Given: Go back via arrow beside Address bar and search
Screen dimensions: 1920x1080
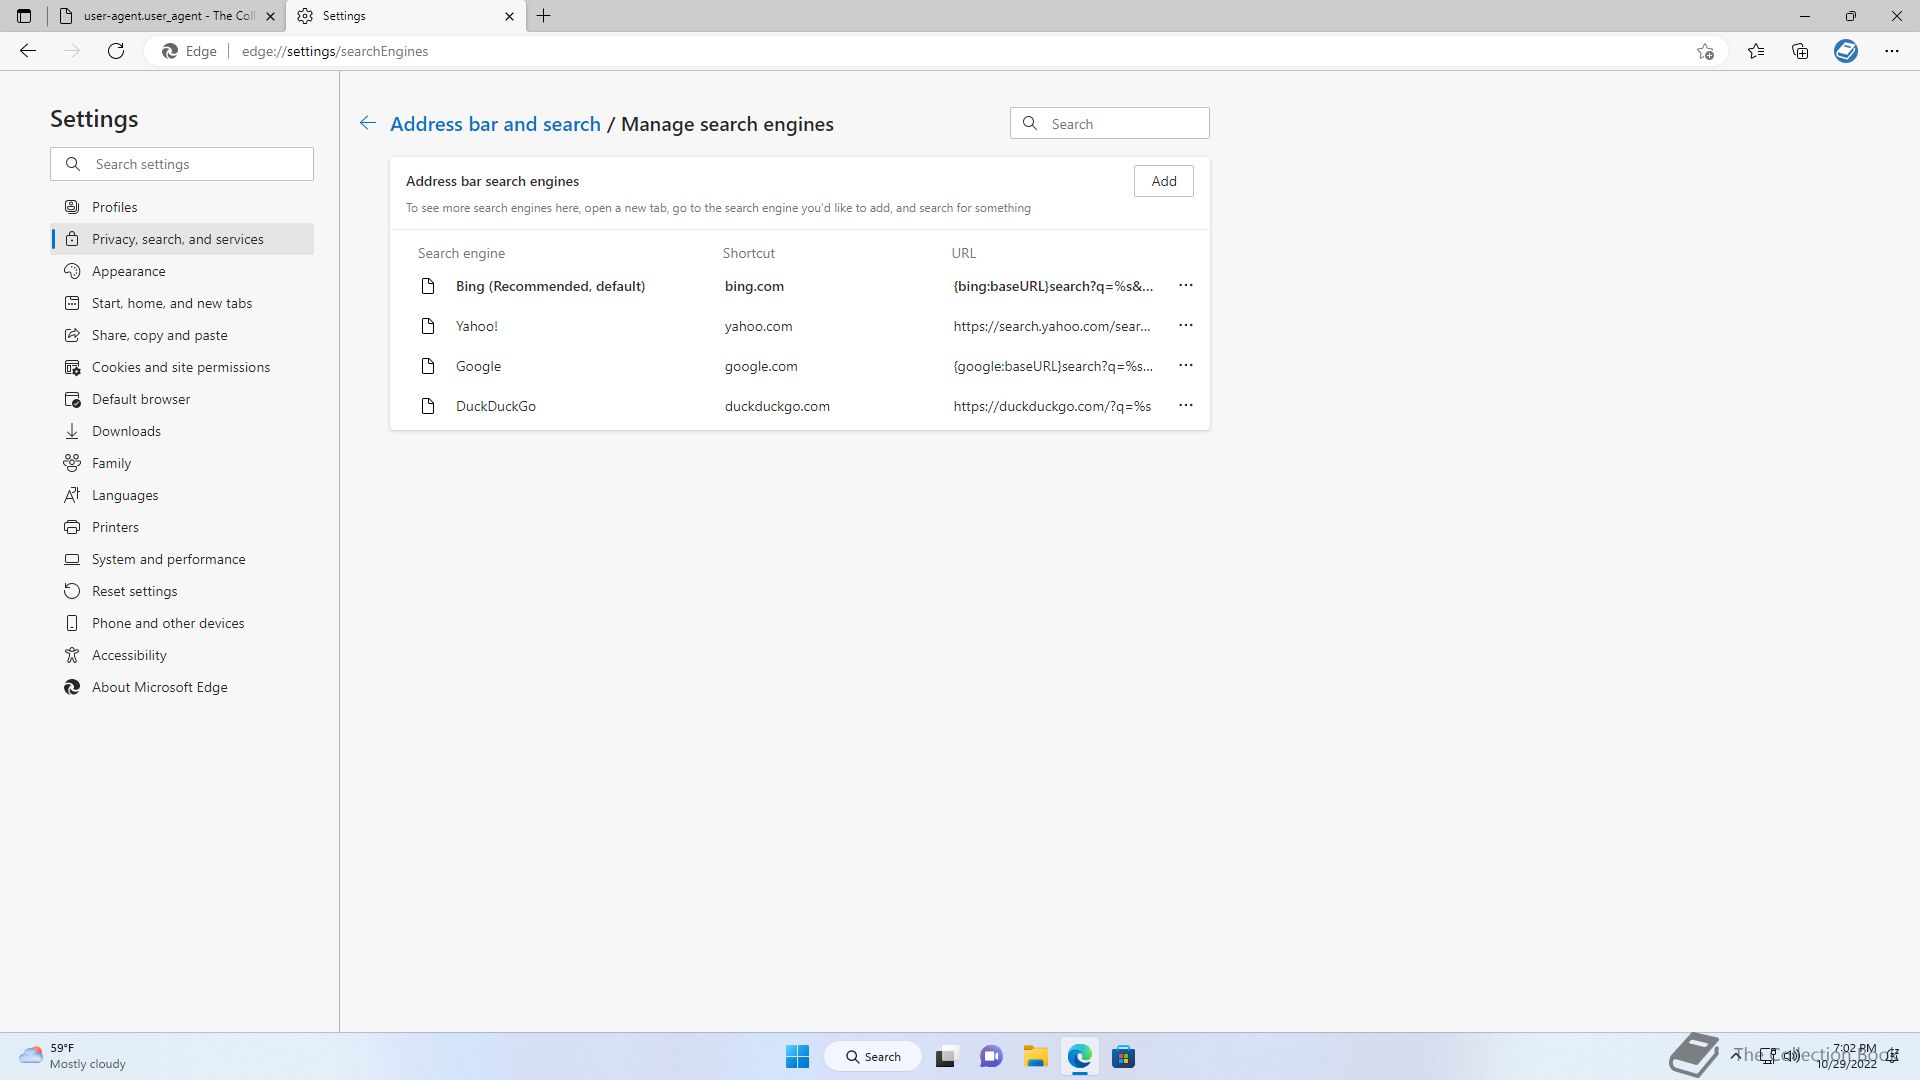Looking at the screenshot, I should click(368, 123).
